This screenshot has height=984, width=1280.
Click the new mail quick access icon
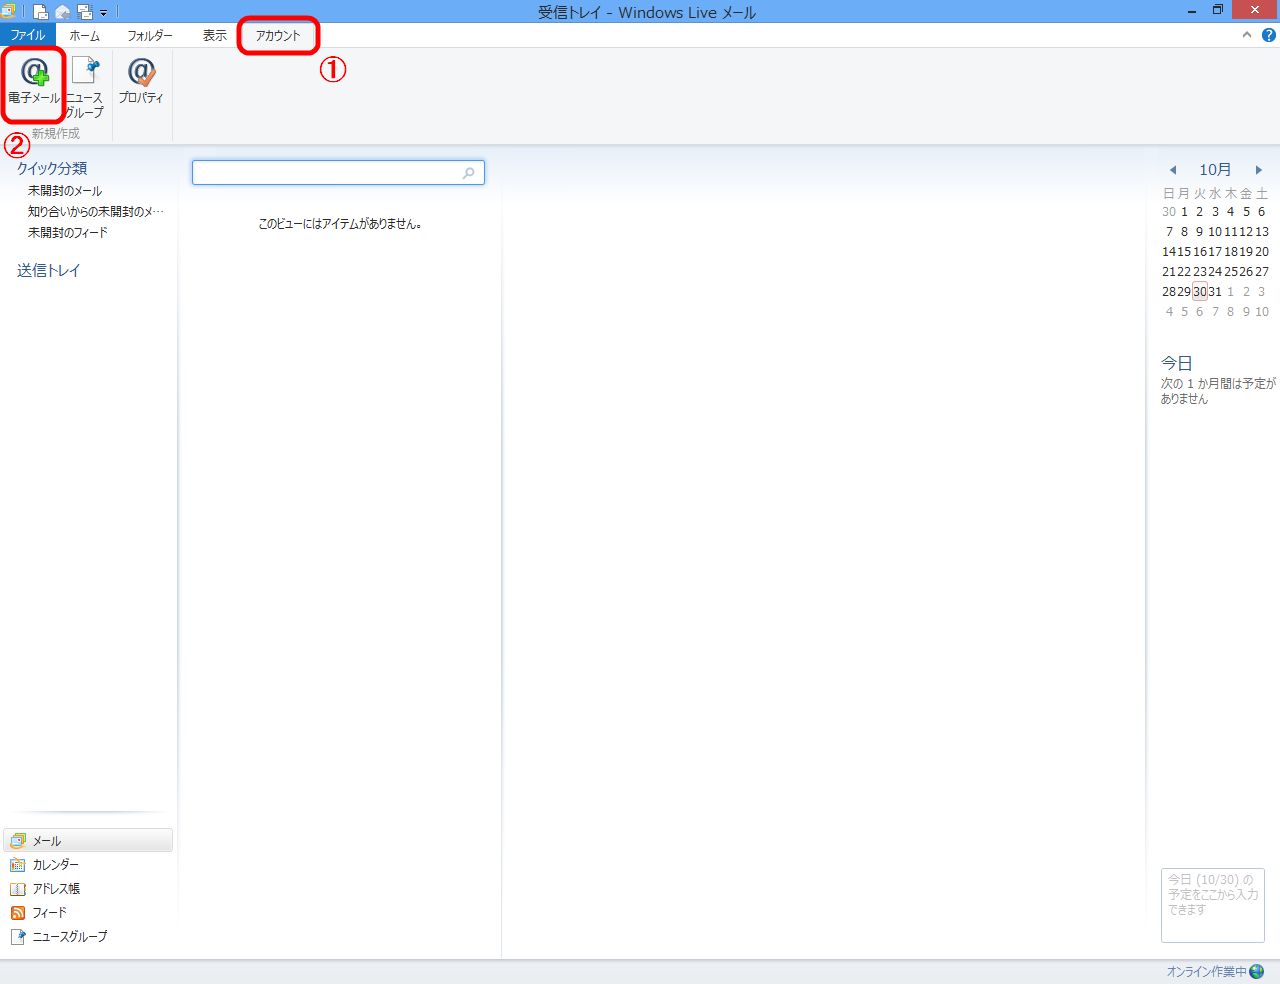point(41,12)
